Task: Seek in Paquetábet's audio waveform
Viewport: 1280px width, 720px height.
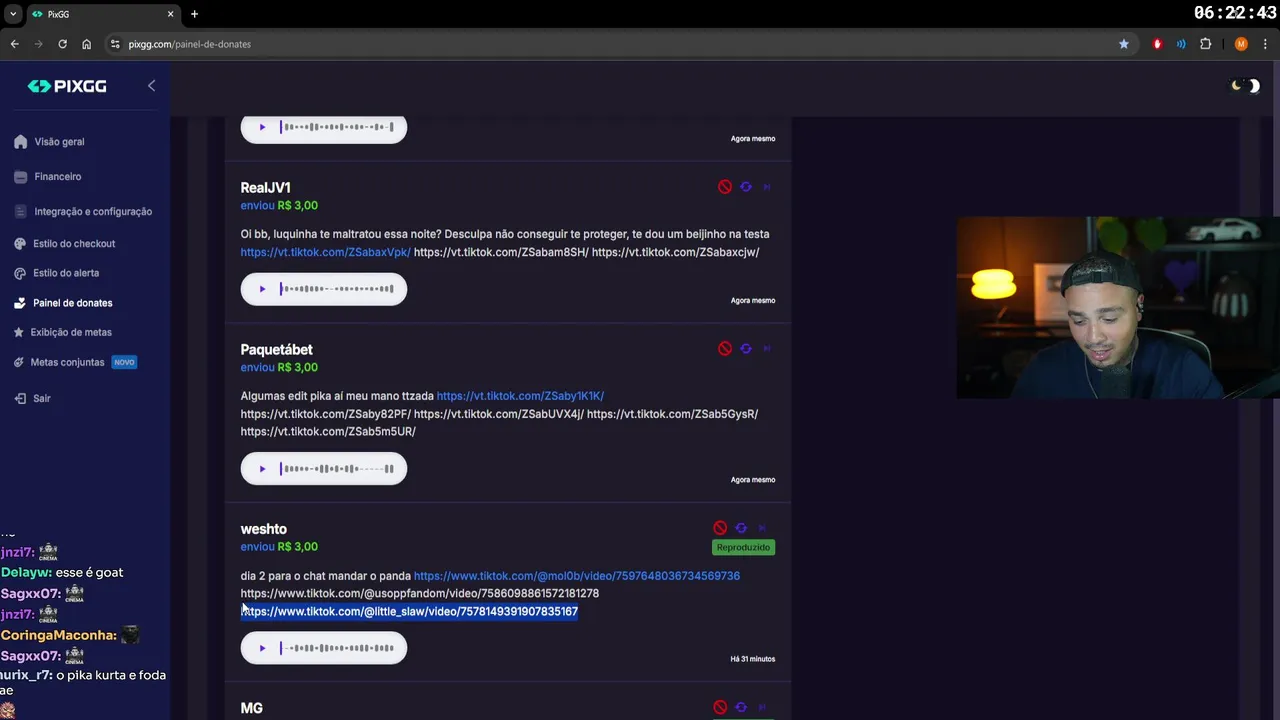Action: [337, 469]
